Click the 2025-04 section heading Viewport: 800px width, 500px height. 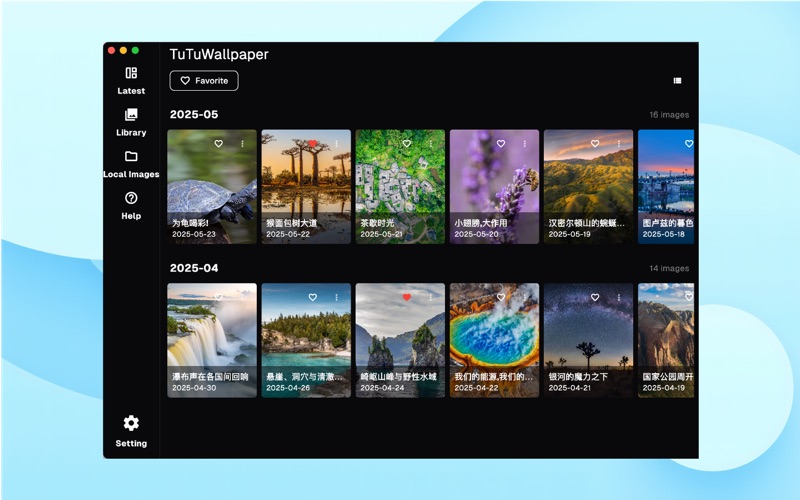pos(194,268)
